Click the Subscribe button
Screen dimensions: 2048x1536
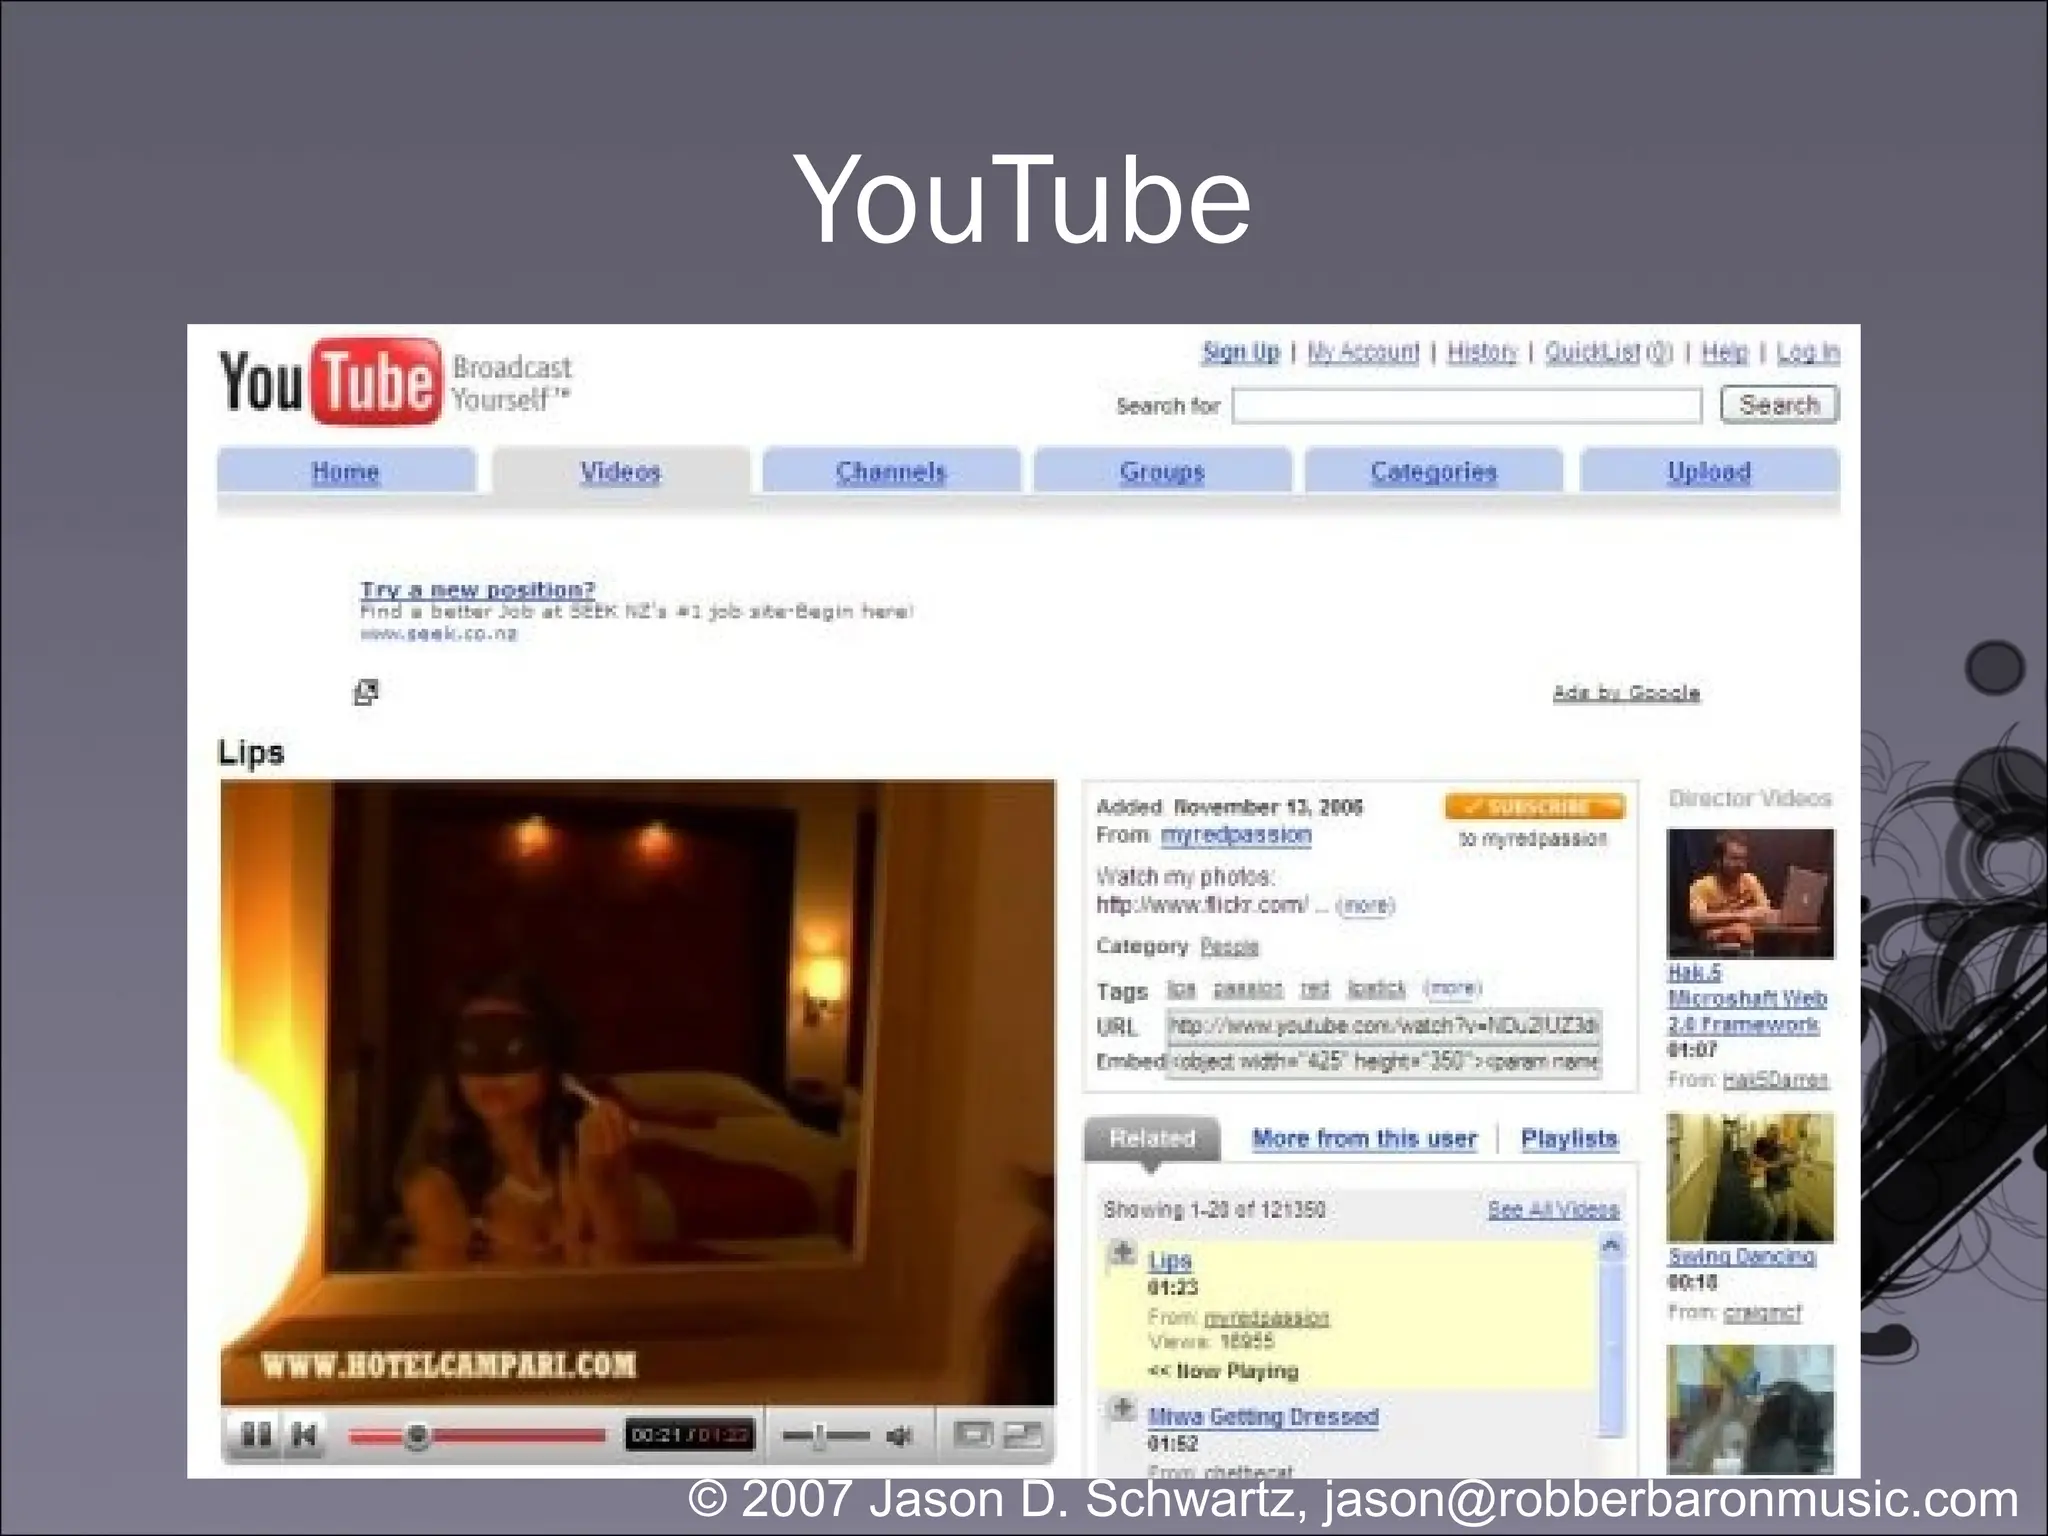1535,806
